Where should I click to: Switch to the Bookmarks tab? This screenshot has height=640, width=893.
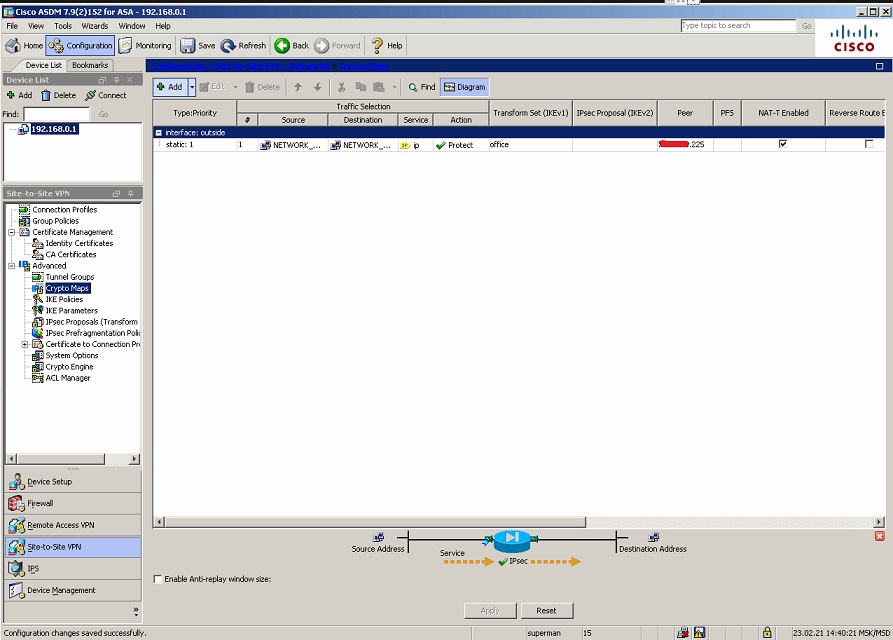pyautogui.click(x=90, y=65)
